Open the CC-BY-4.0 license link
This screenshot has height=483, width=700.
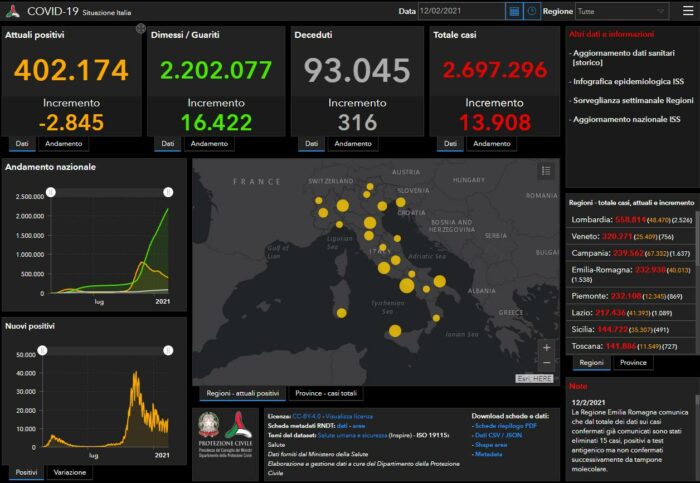(x=307, y=416)
